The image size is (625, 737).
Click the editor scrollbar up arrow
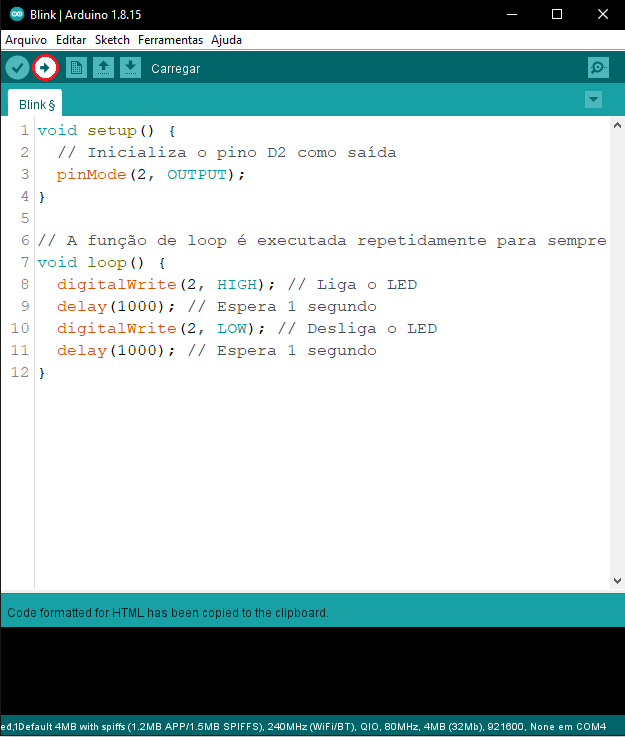coord(617,125)
